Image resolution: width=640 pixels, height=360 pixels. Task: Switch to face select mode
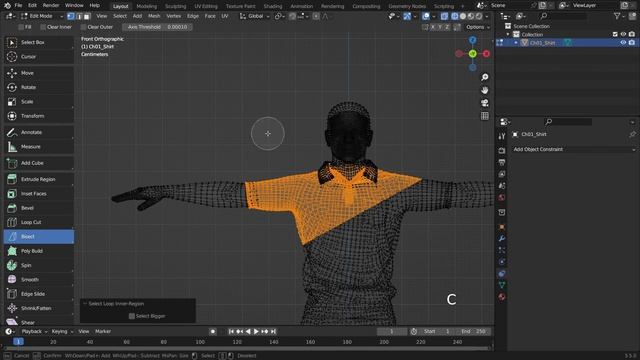(x=87, y=16)
